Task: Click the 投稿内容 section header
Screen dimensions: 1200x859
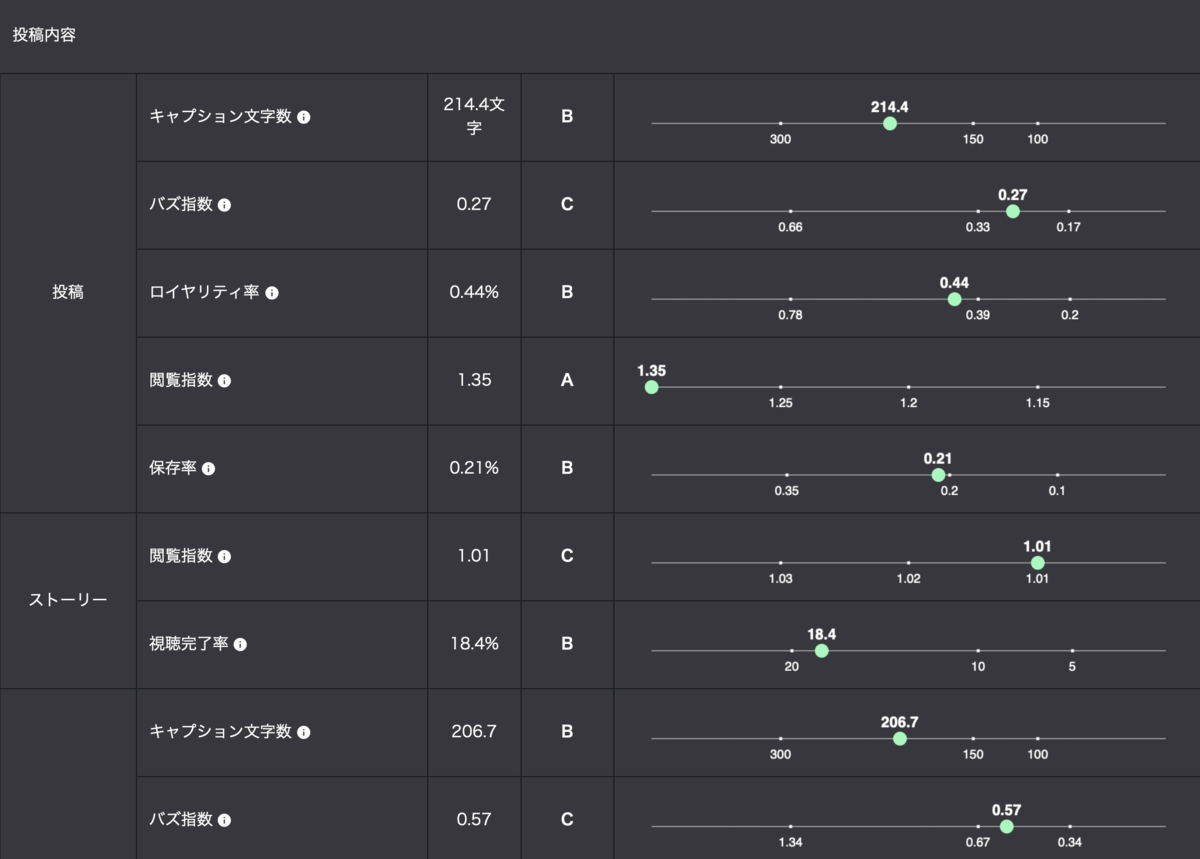Action: click(x=44, y=35)
